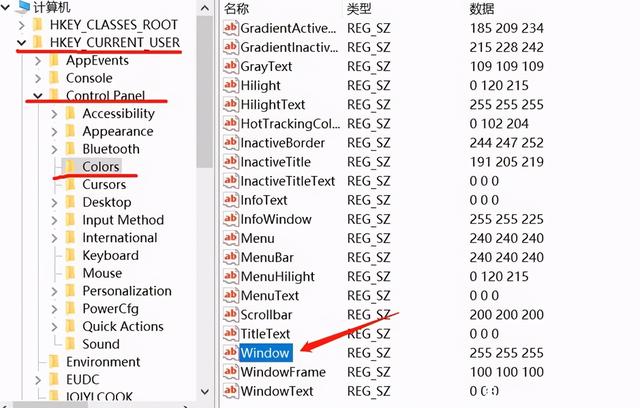Click the InfoWindow string icon
Viewport: 640px width, 408px height.
(x=230, y=219)
